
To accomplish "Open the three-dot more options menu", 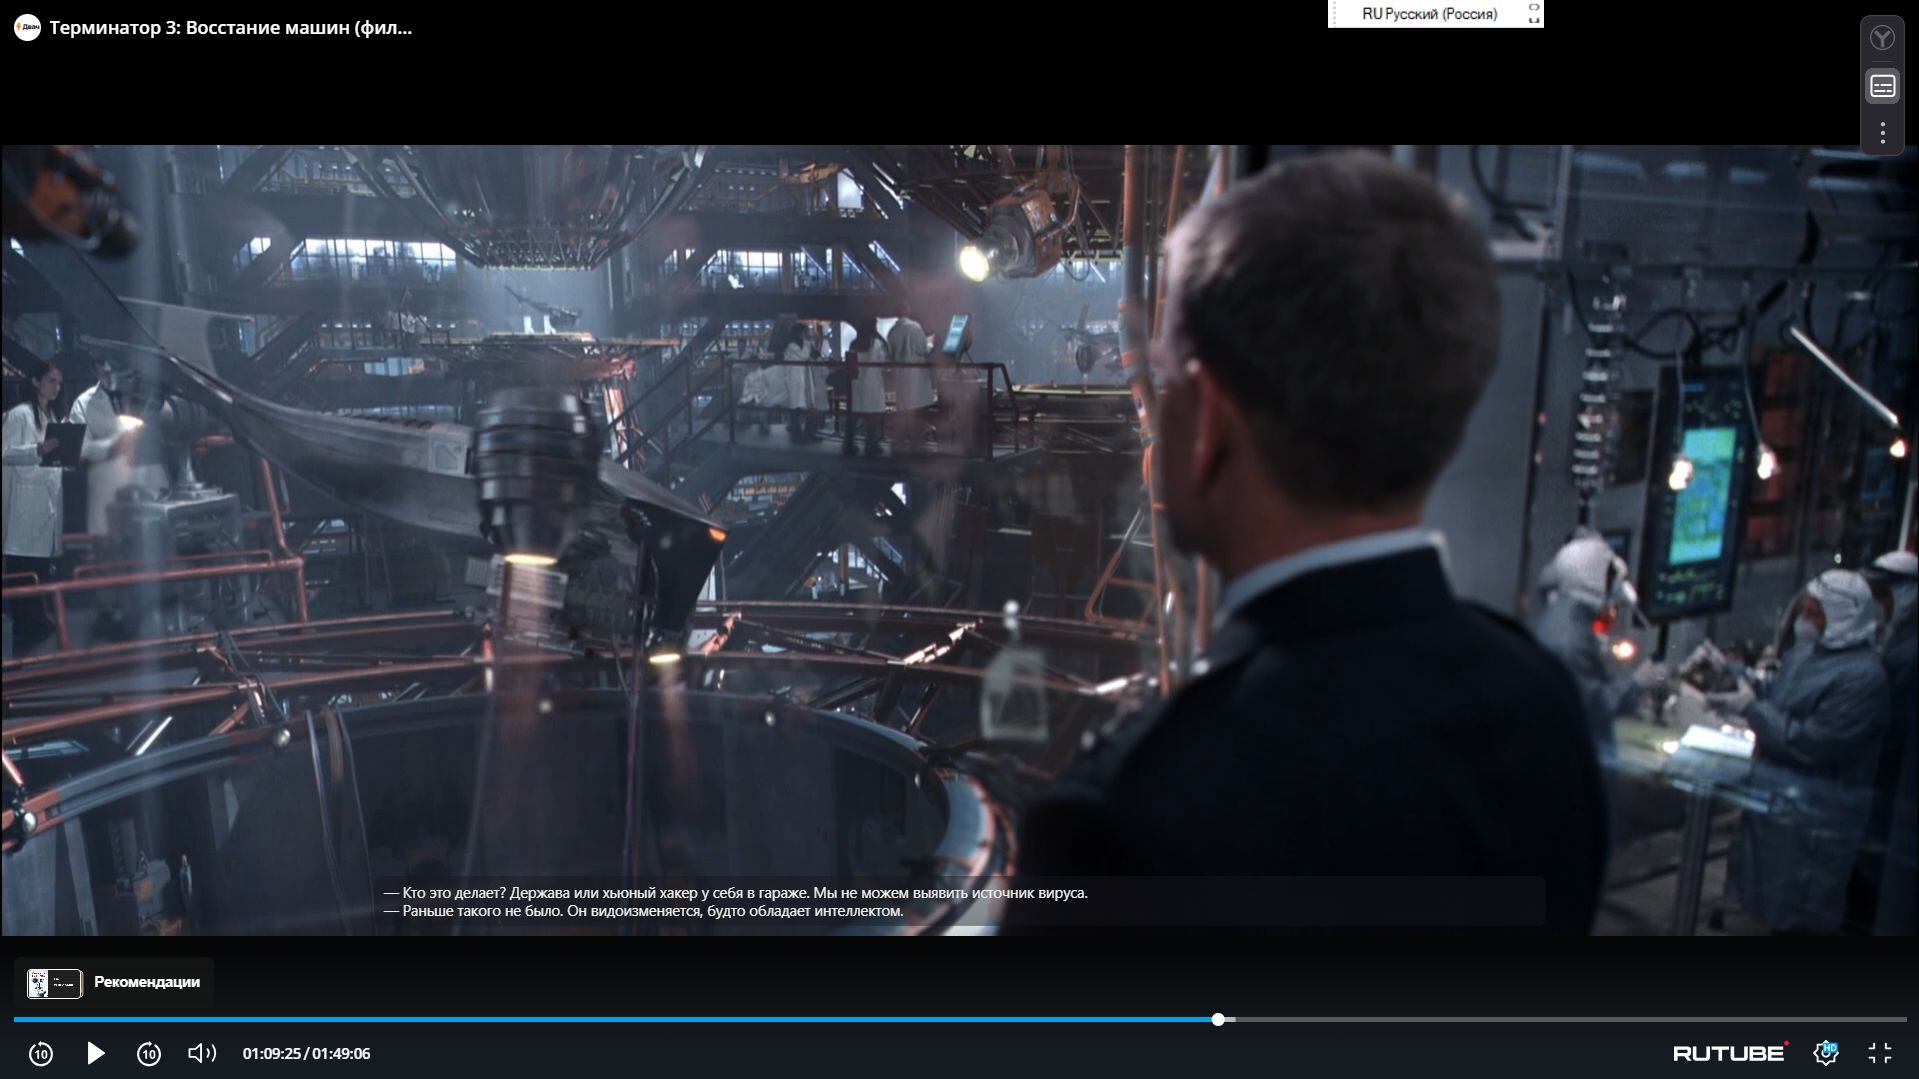I will pyautogui.click(x=1883, y=133).
